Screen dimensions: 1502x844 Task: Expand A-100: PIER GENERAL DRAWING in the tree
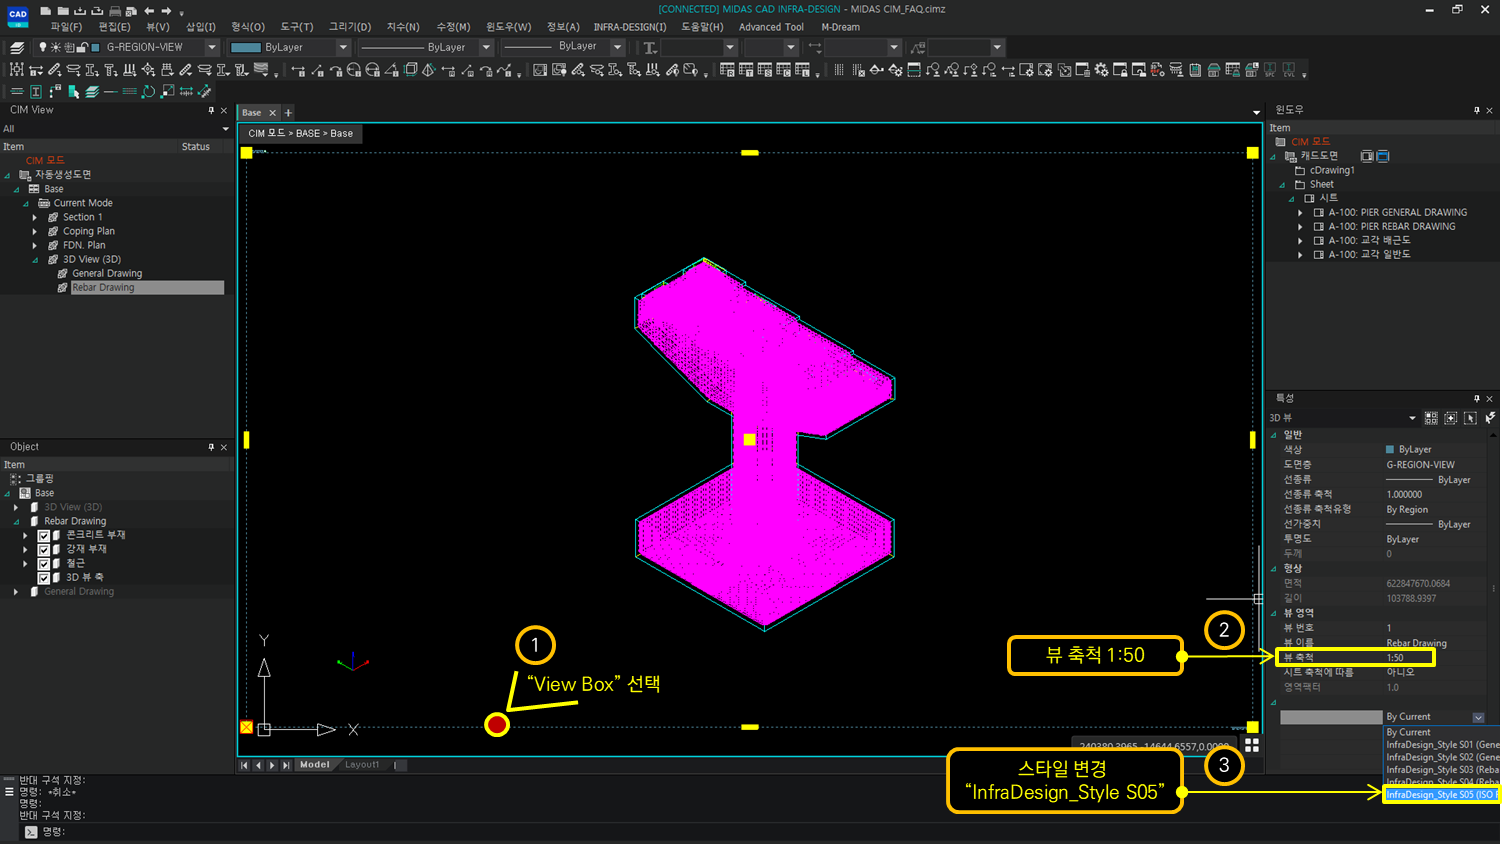coord(1300,212)
